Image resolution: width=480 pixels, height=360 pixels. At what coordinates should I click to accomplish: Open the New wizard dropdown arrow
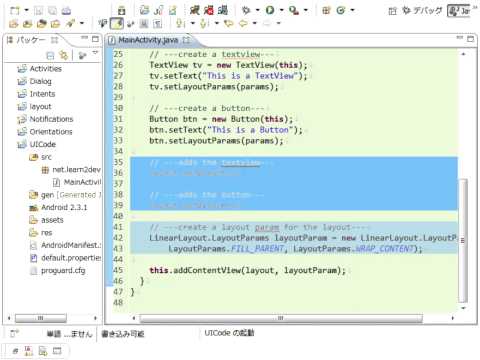[27, 11]
